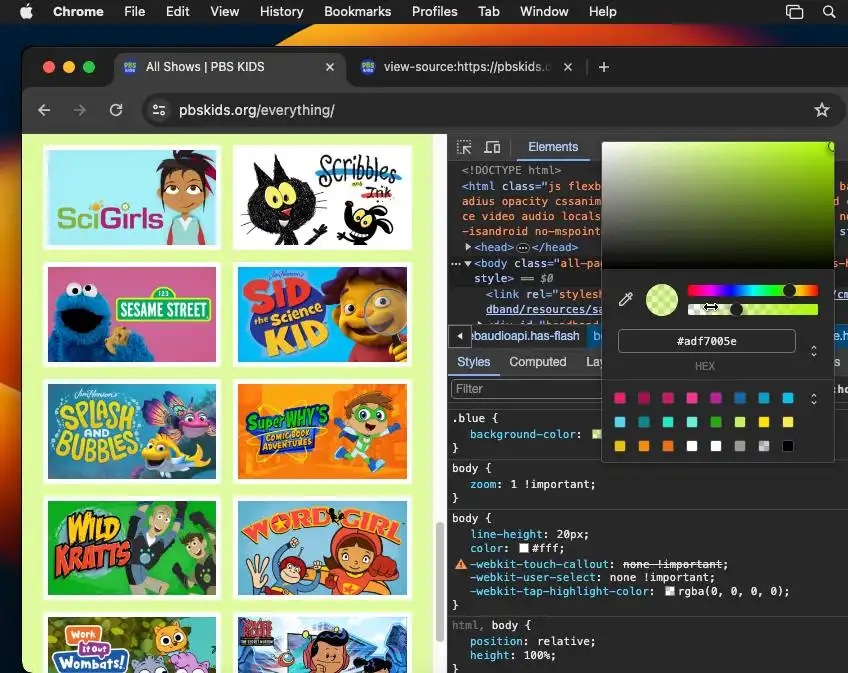Click the HEX color value field
The width and height of the screenshot is (848, 673).
coord(706,341)
